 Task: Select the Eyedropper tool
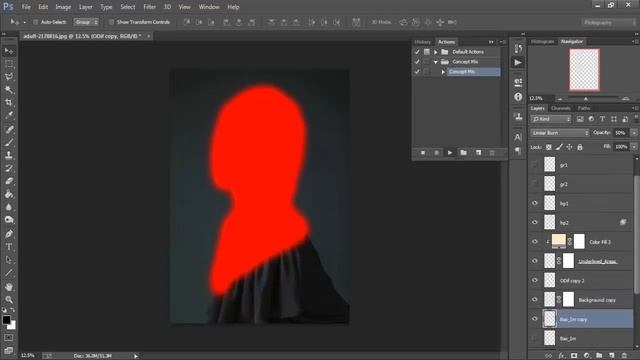[x=9, y=115]
